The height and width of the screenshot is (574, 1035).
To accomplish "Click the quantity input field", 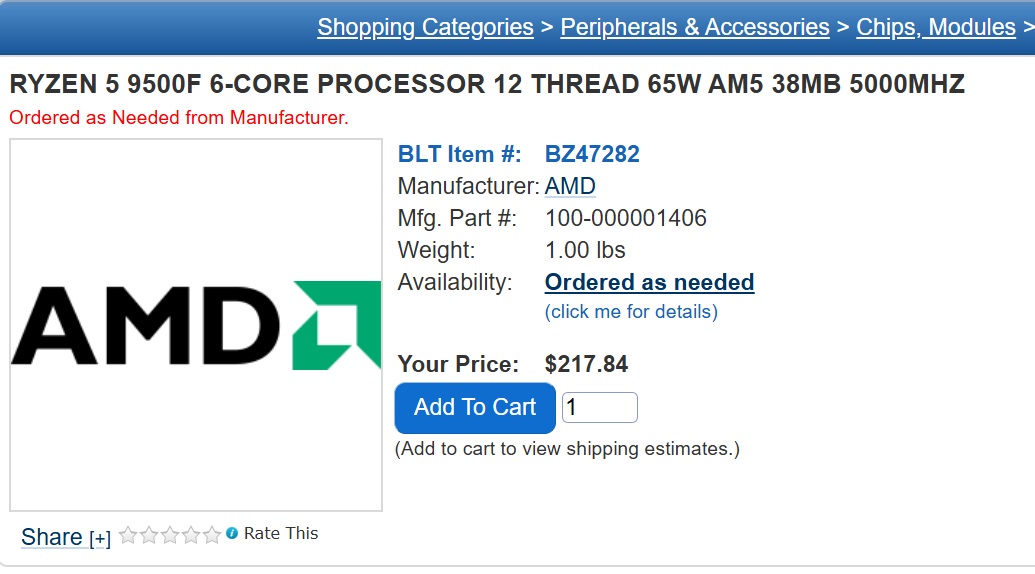I will tap(599, 407).
